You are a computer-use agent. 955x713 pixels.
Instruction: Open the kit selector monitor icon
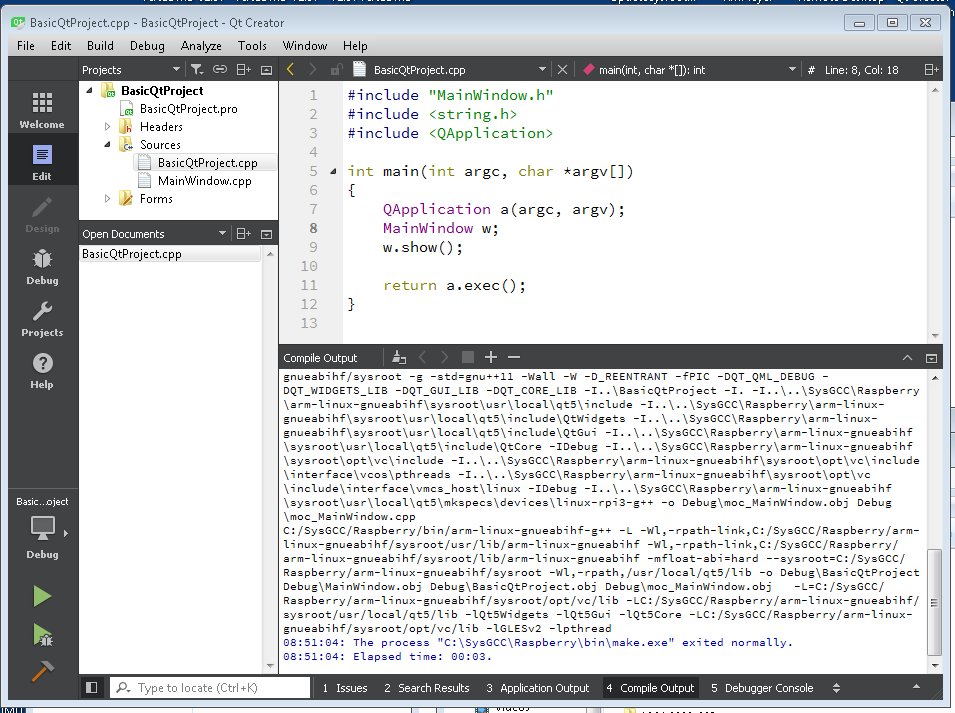tap(43, 528)
